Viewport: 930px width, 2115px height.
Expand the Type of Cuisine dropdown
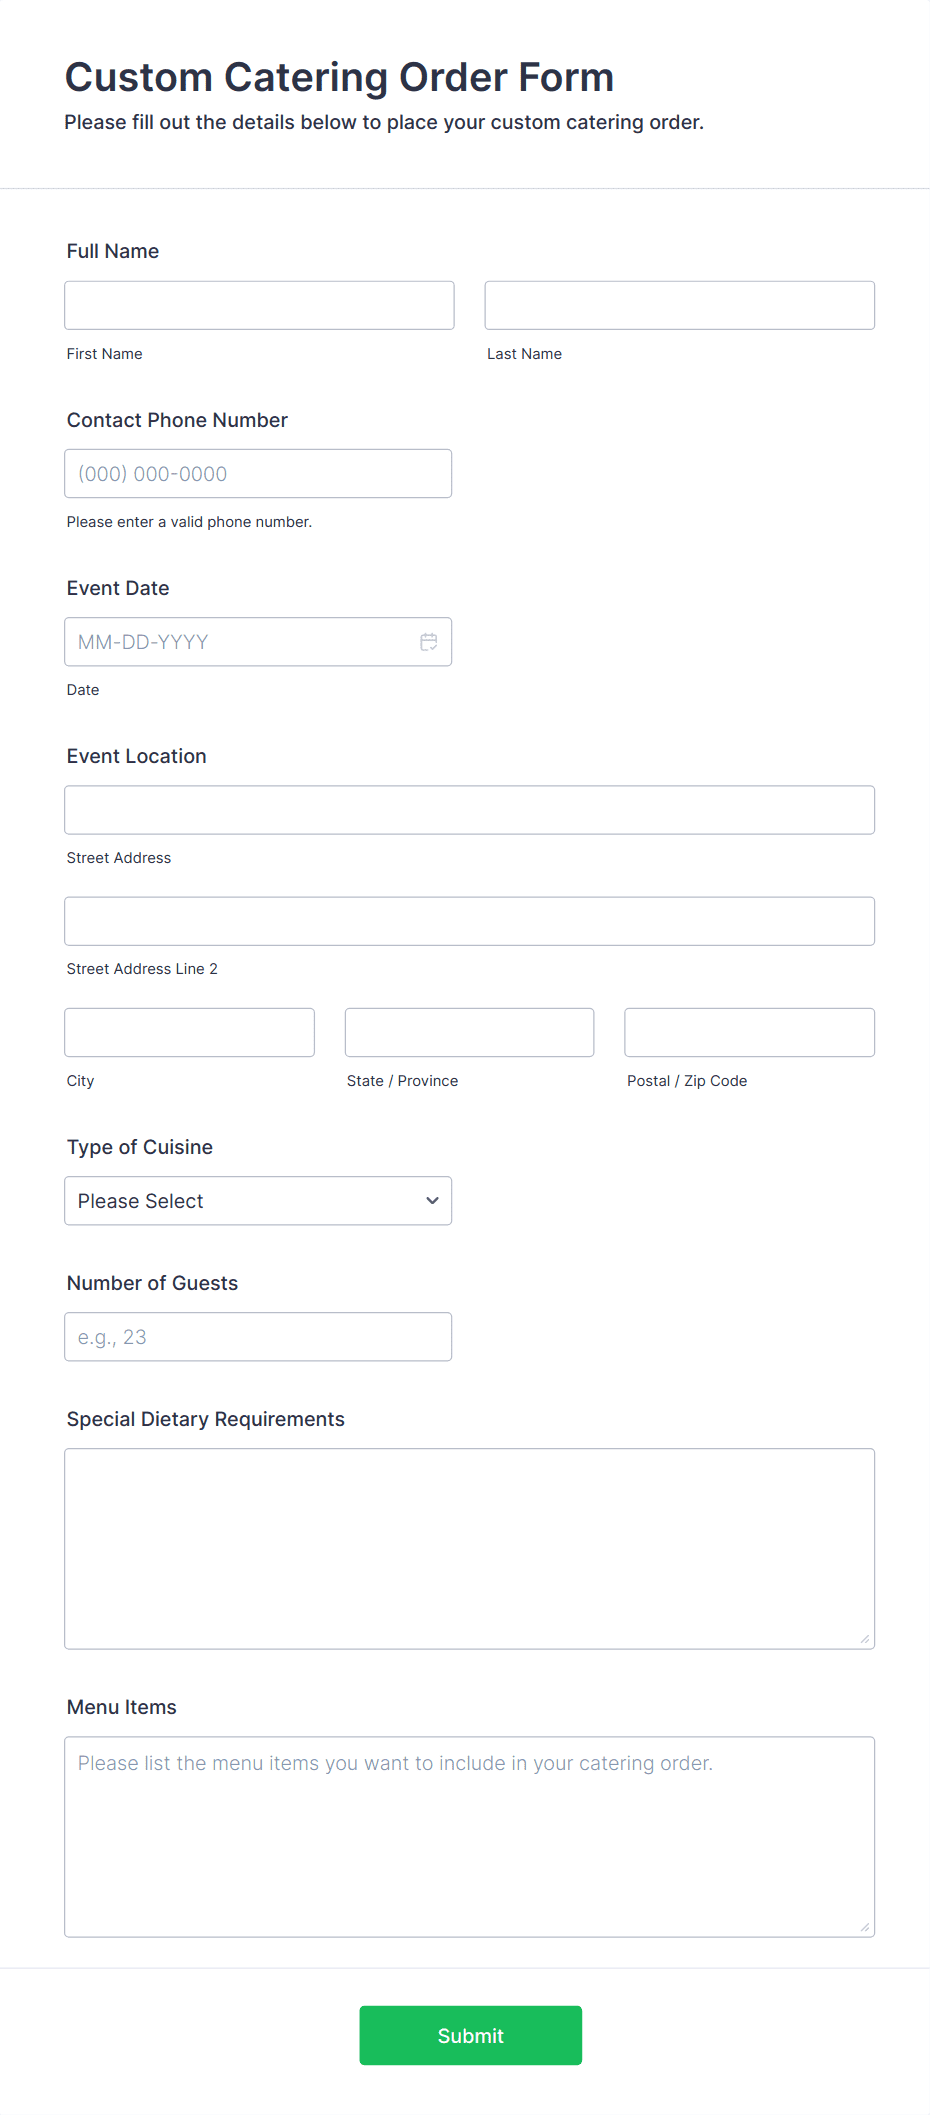click(x=257, y=1201)
